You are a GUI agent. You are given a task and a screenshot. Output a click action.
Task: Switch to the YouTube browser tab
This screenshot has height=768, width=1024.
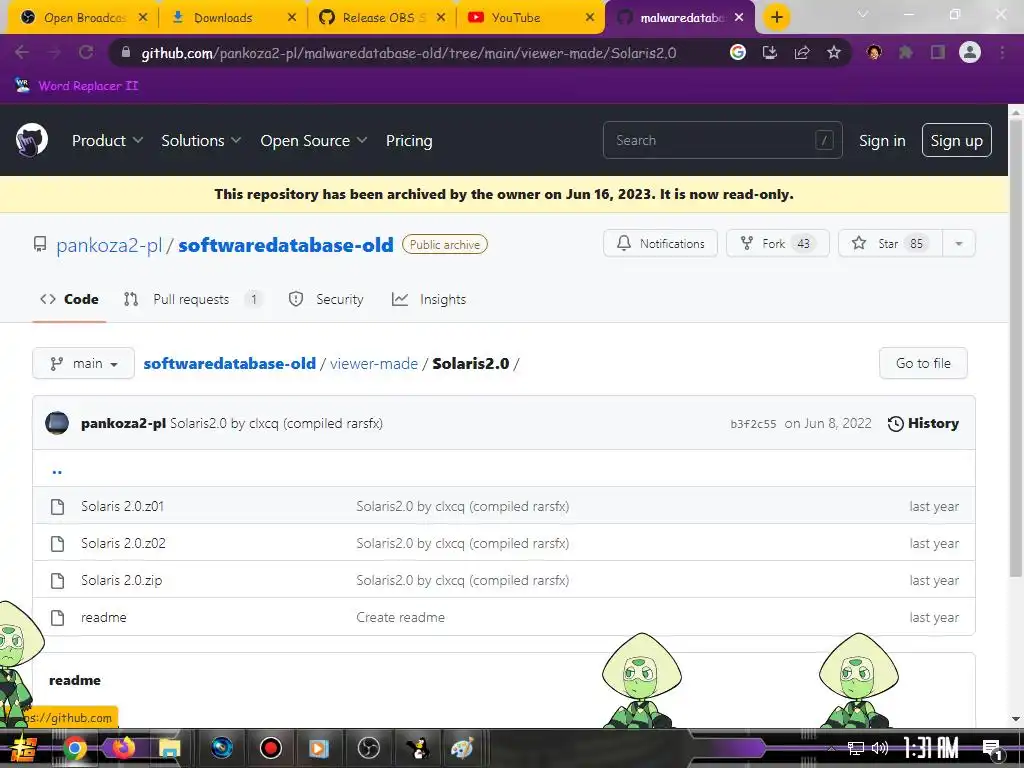531,18
